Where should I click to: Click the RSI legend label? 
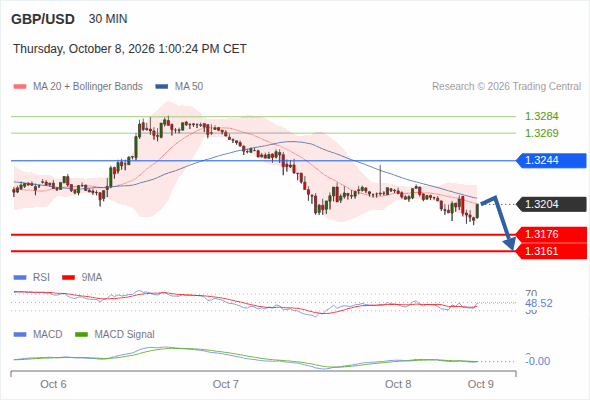point(41,278)
